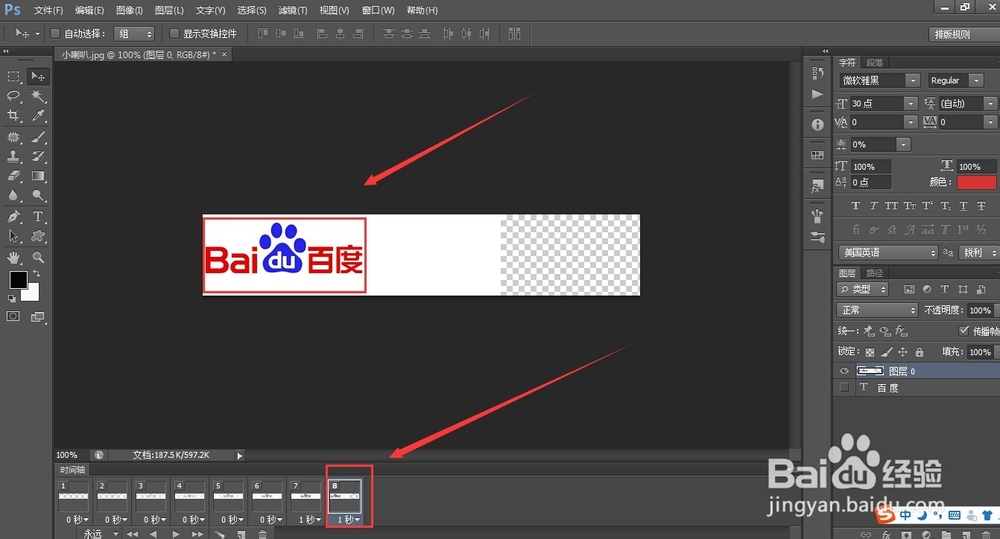Switch to the 段落 tab
The image size is (1000, 539).
click(x=874, y=63)
